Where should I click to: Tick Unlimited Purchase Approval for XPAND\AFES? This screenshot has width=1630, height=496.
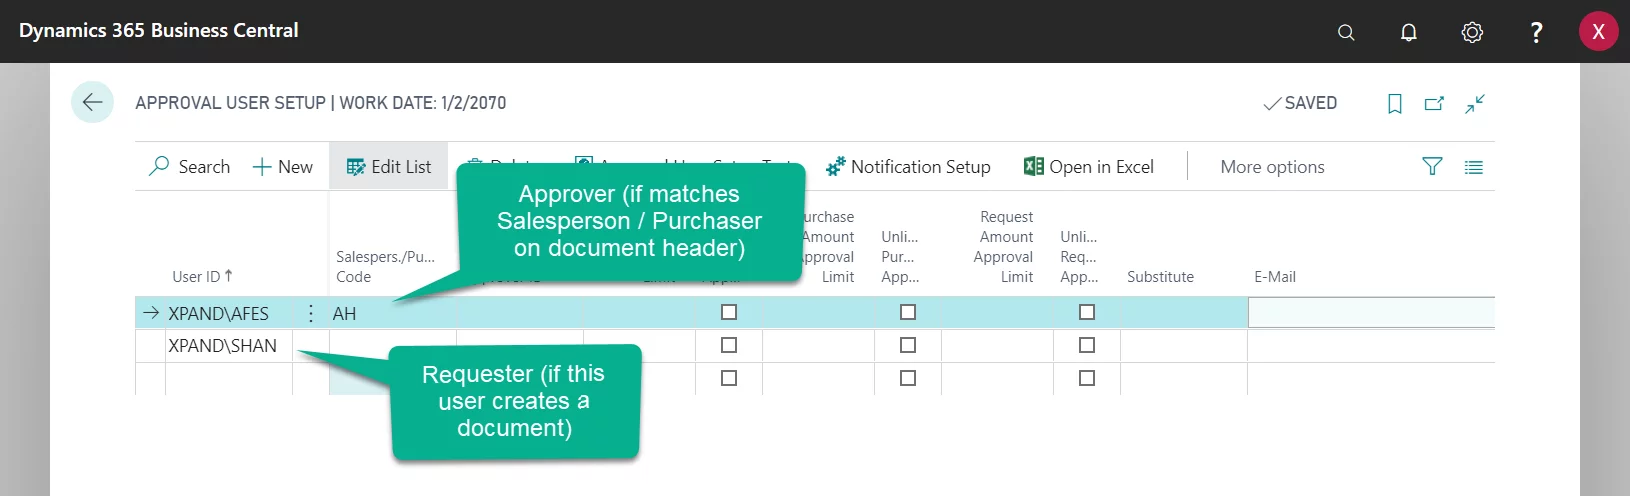[x=908, y=313]
